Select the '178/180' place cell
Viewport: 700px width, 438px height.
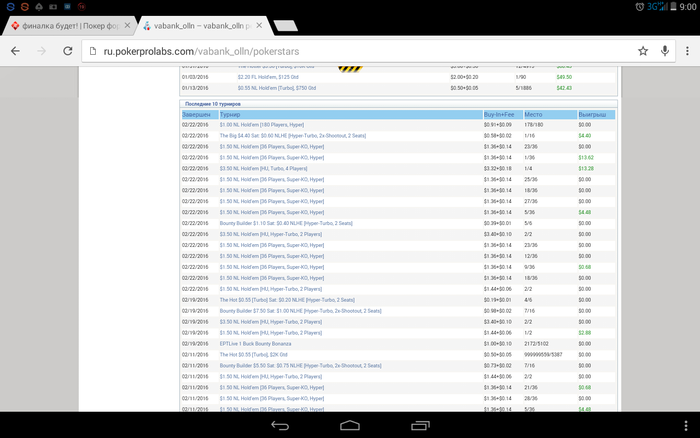click(x=533, y=125)
